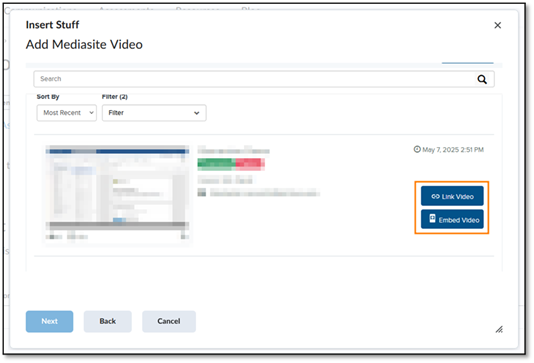Cancel the Add Mediasite Video dialog
The height and width of the screenshot is (363, 534).
[x=169, y=321]
